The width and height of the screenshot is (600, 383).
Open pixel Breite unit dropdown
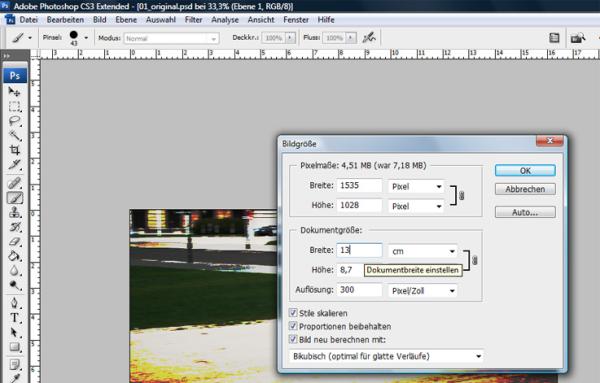tap(416, 186)
